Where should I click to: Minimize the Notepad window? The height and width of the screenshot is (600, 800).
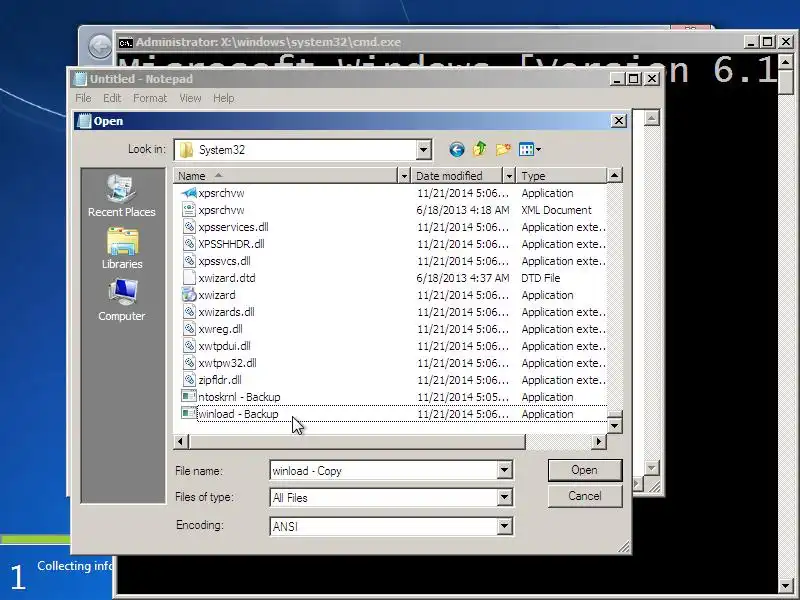617,79
